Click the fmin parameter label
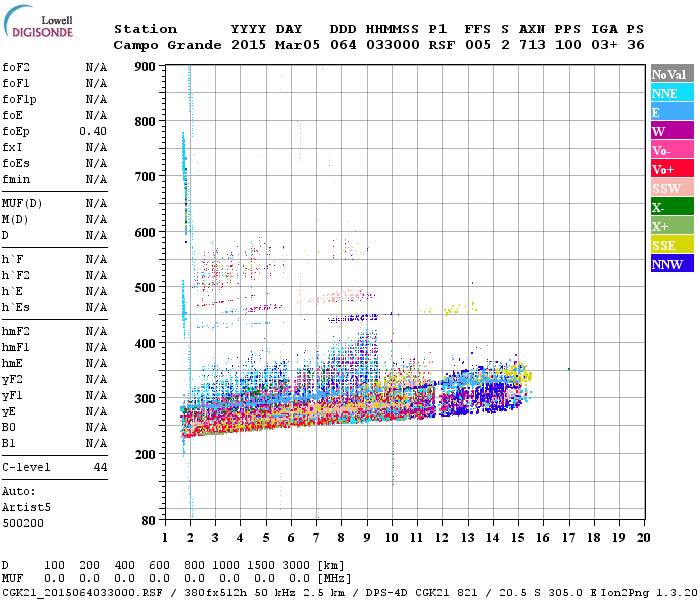700x600 pixels. pyautogui.click(x=16, y=179)
